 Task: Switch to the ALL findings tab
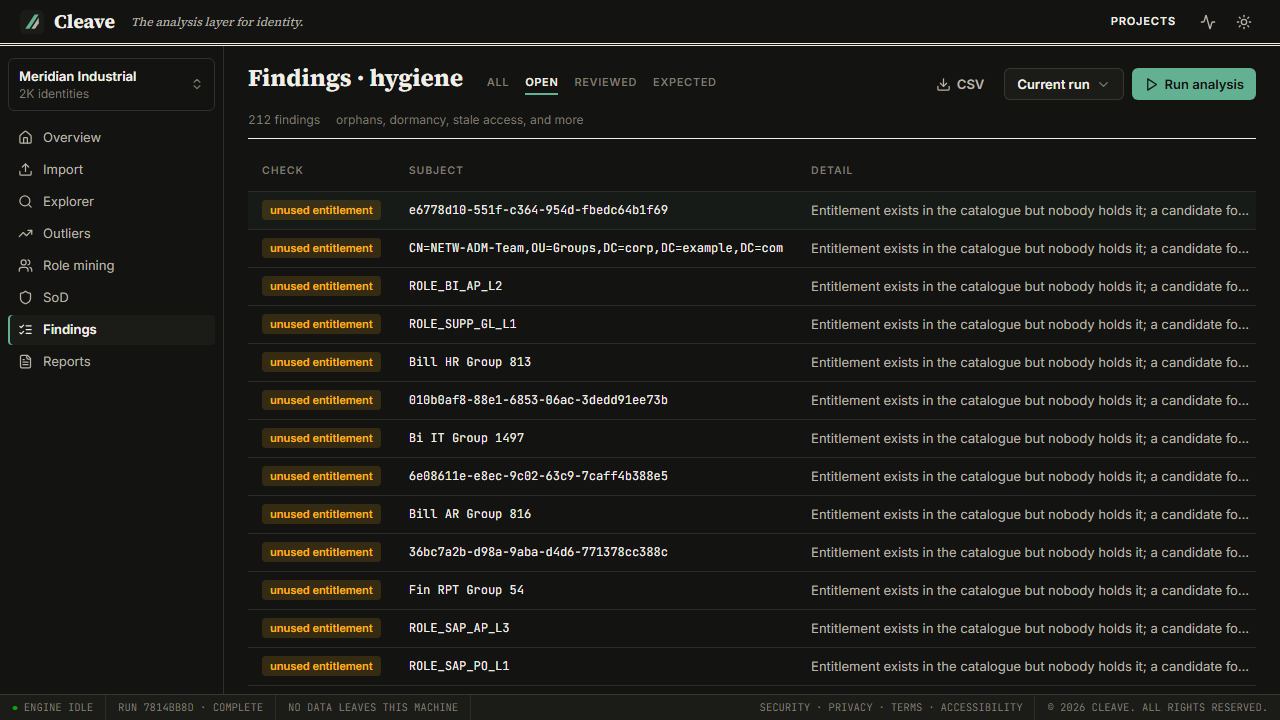click(x=498, y=82)
